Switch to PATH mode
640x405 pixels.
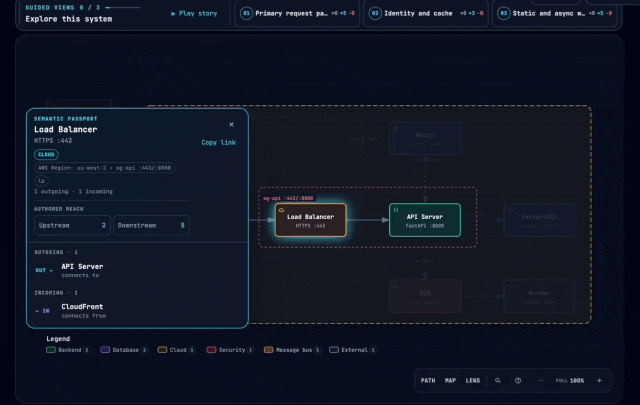coord(428,381)
